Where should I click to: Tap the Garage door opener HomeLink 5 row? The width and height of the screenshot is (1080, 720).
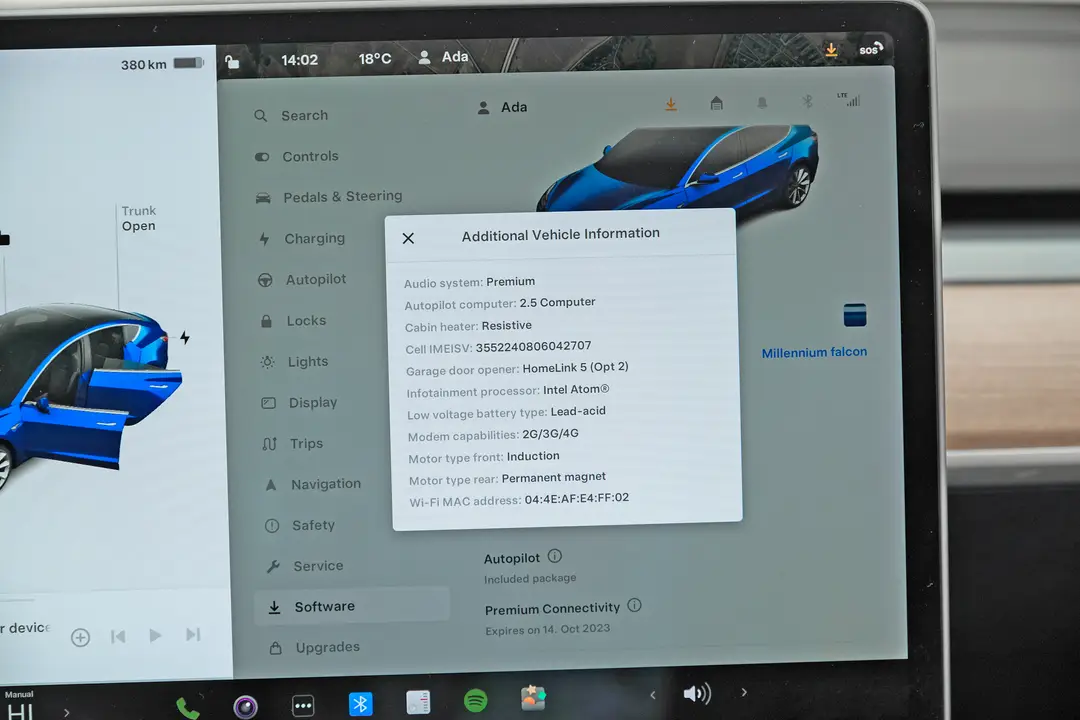517,369
